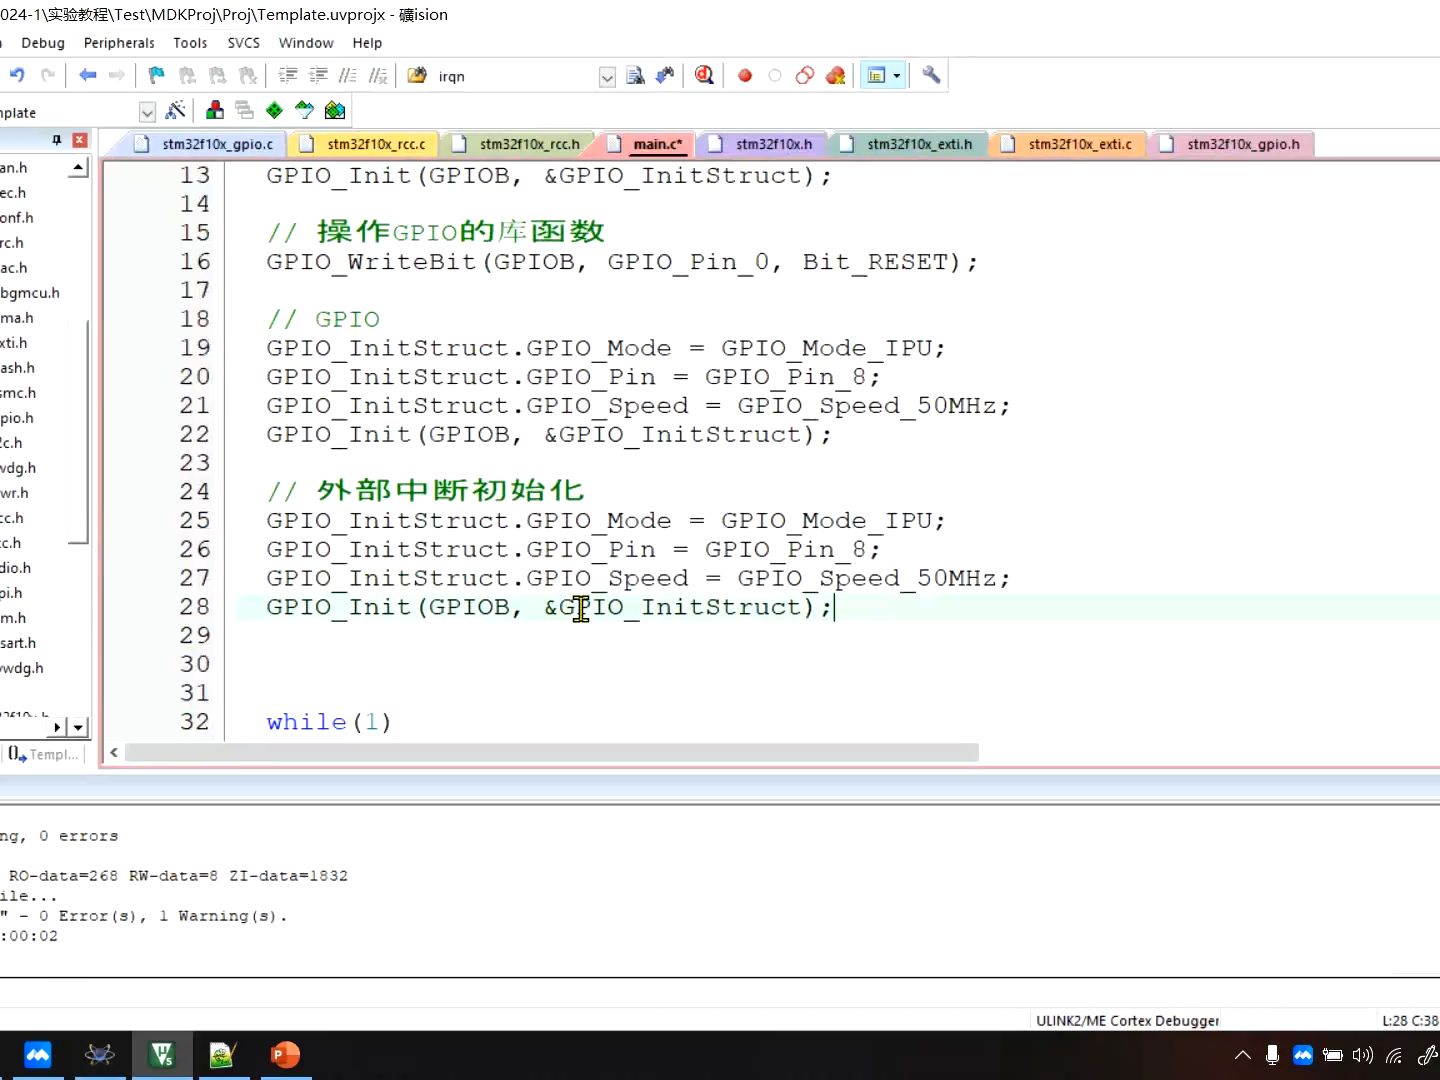Screen dimensions: 1440x1080
Task: Open the Debug menu
Action: [x=43, y=43]
